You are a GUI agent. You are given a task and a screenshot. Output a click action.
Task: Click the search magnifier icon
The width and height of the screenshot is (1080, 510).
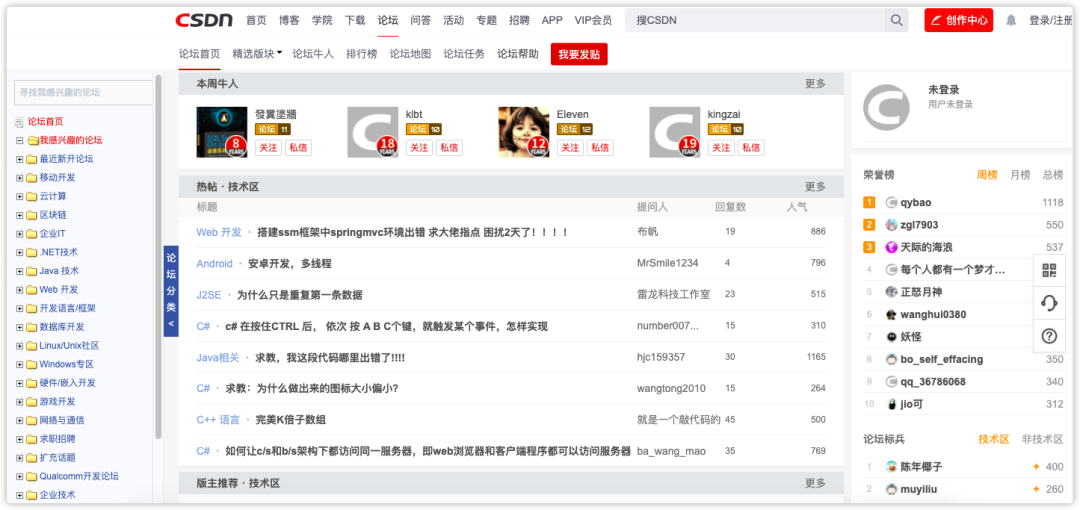[896, 21]
